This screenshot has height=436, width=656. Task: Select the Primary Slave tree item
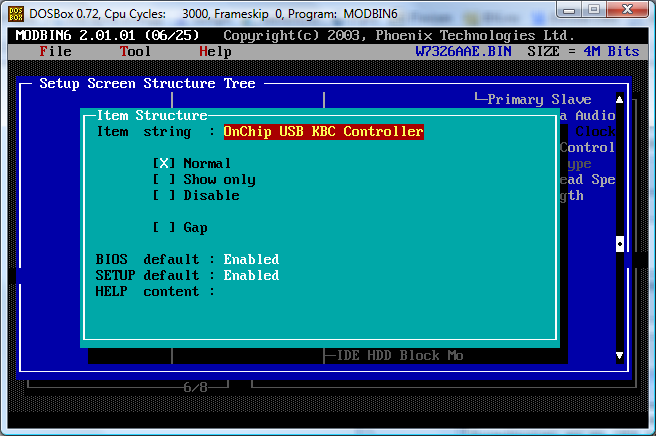pos(539,100)
